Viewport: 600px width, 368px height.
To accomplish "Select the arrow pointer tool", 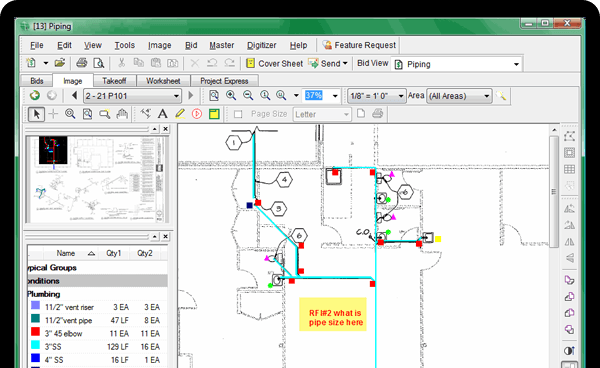I will (36, 114).
